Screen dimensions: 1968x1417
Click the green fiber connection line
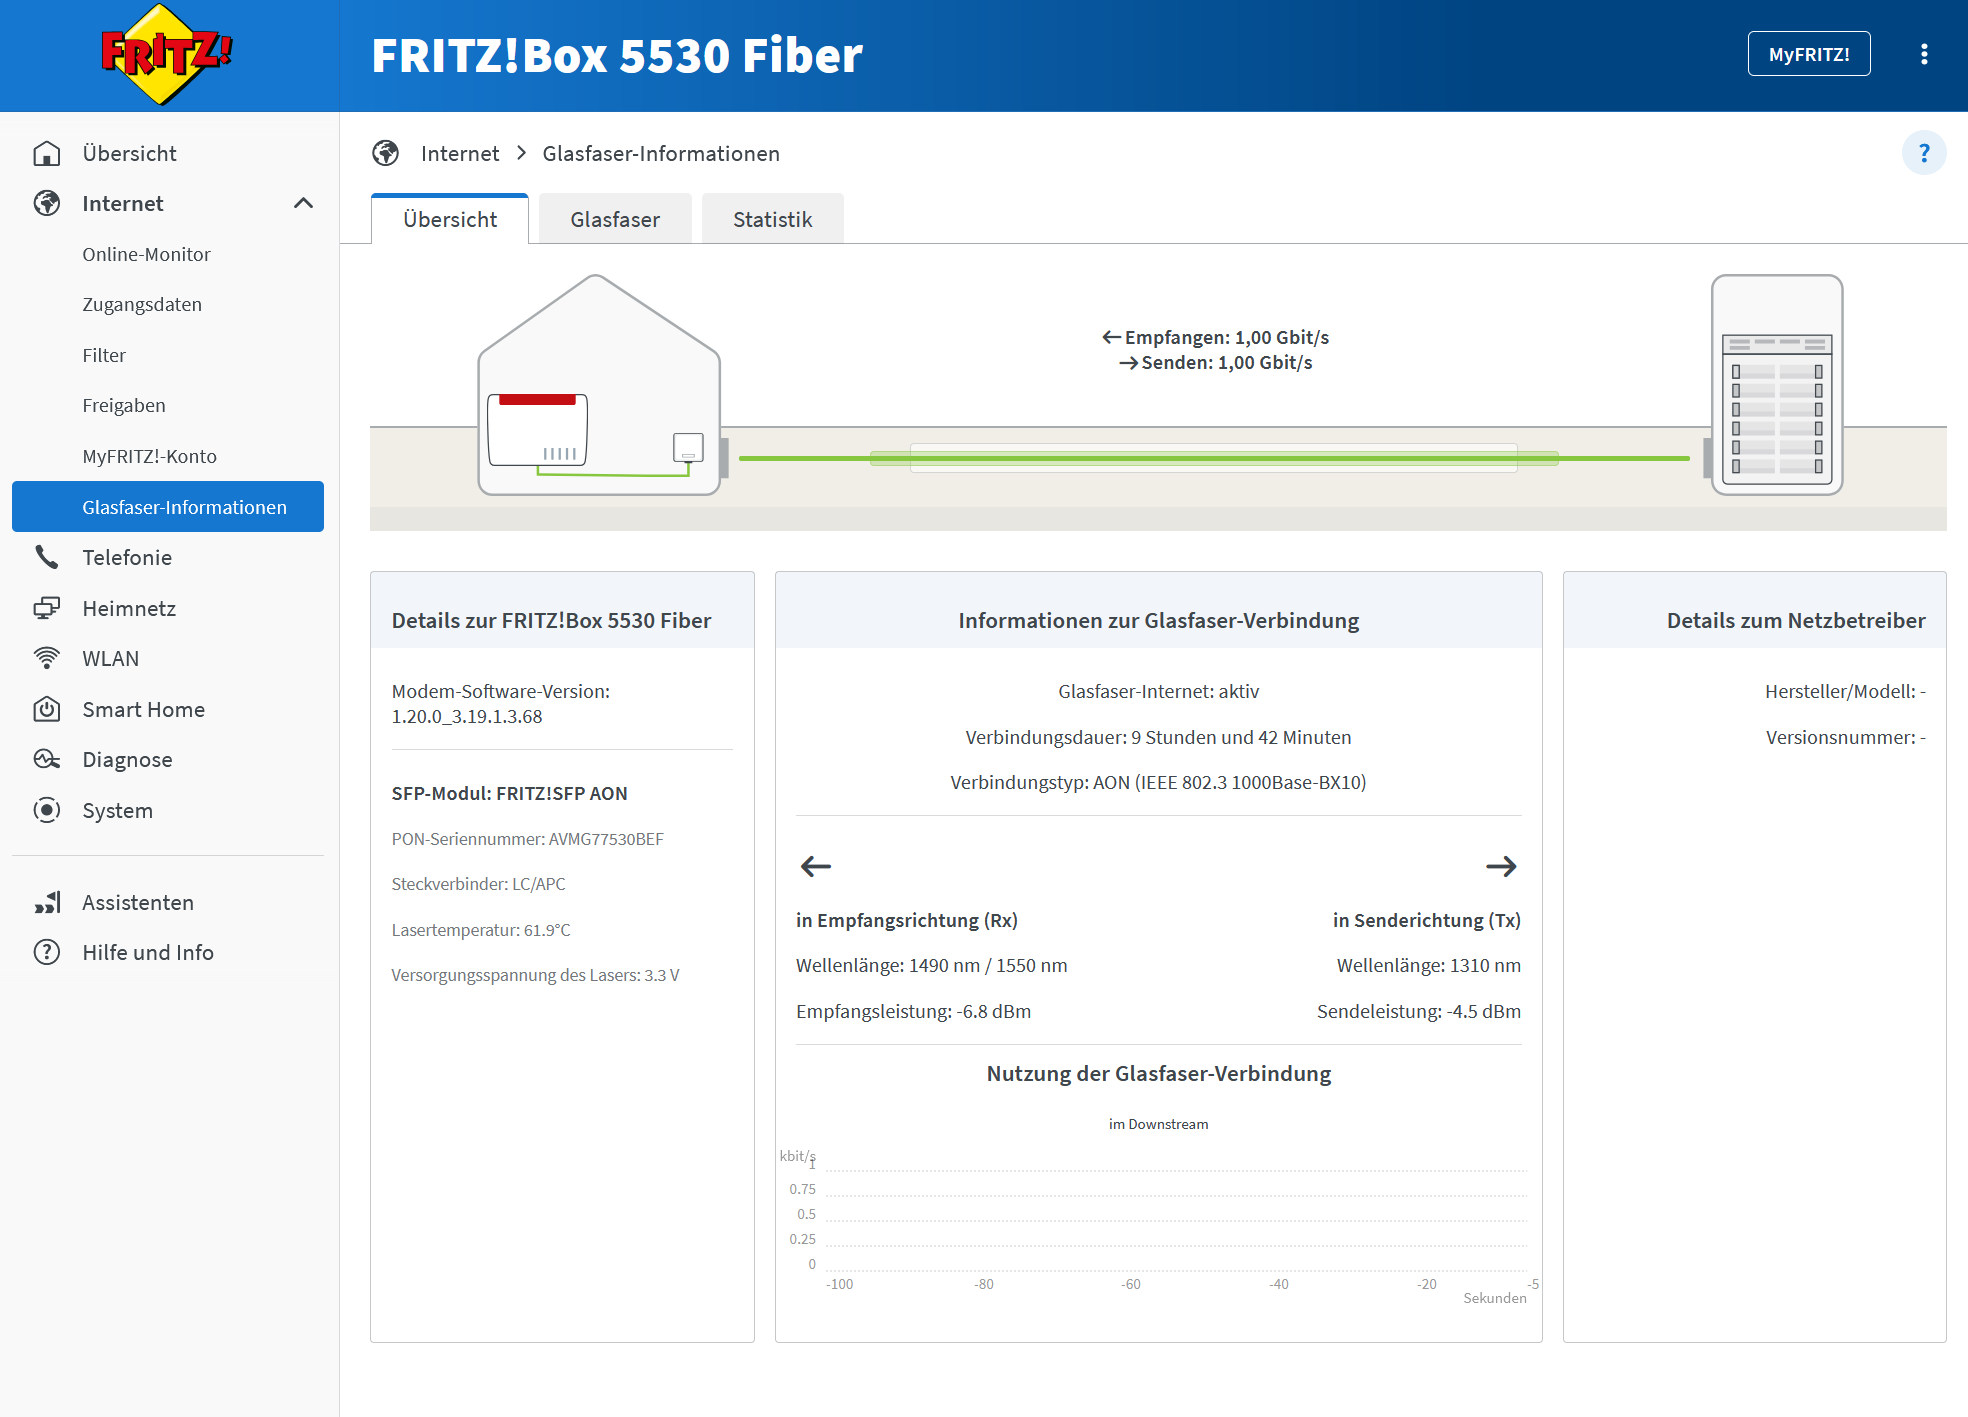coord(1214,458)
